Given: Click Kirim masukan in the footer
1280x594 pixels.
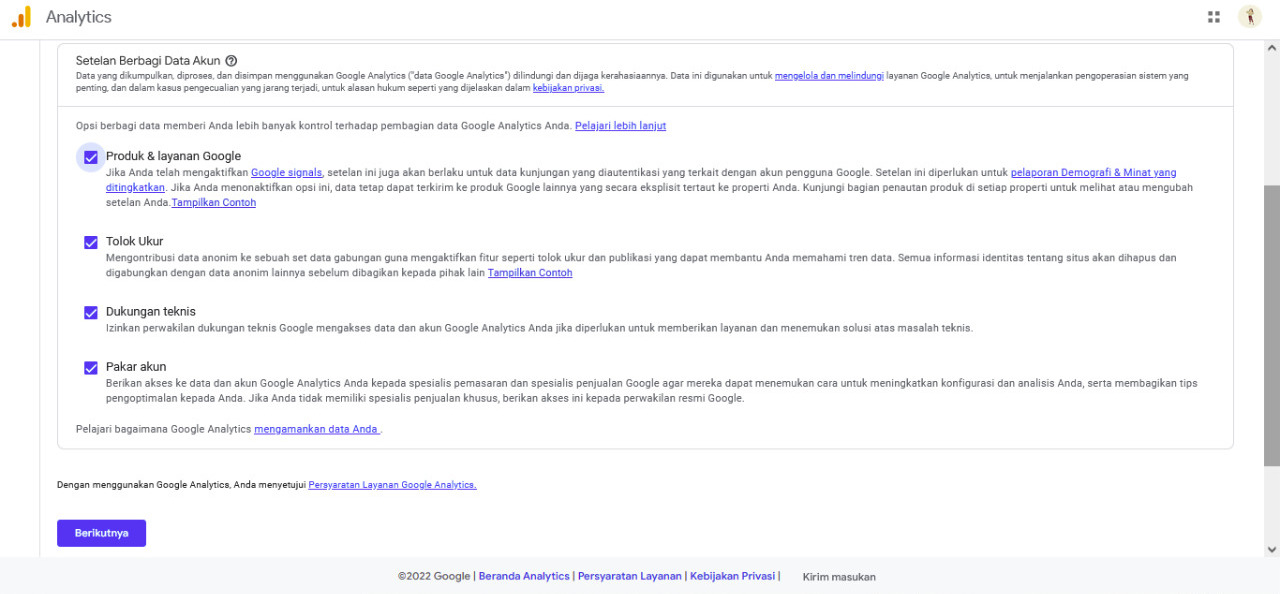Looking at the screenshot, I should click(839, 577).
